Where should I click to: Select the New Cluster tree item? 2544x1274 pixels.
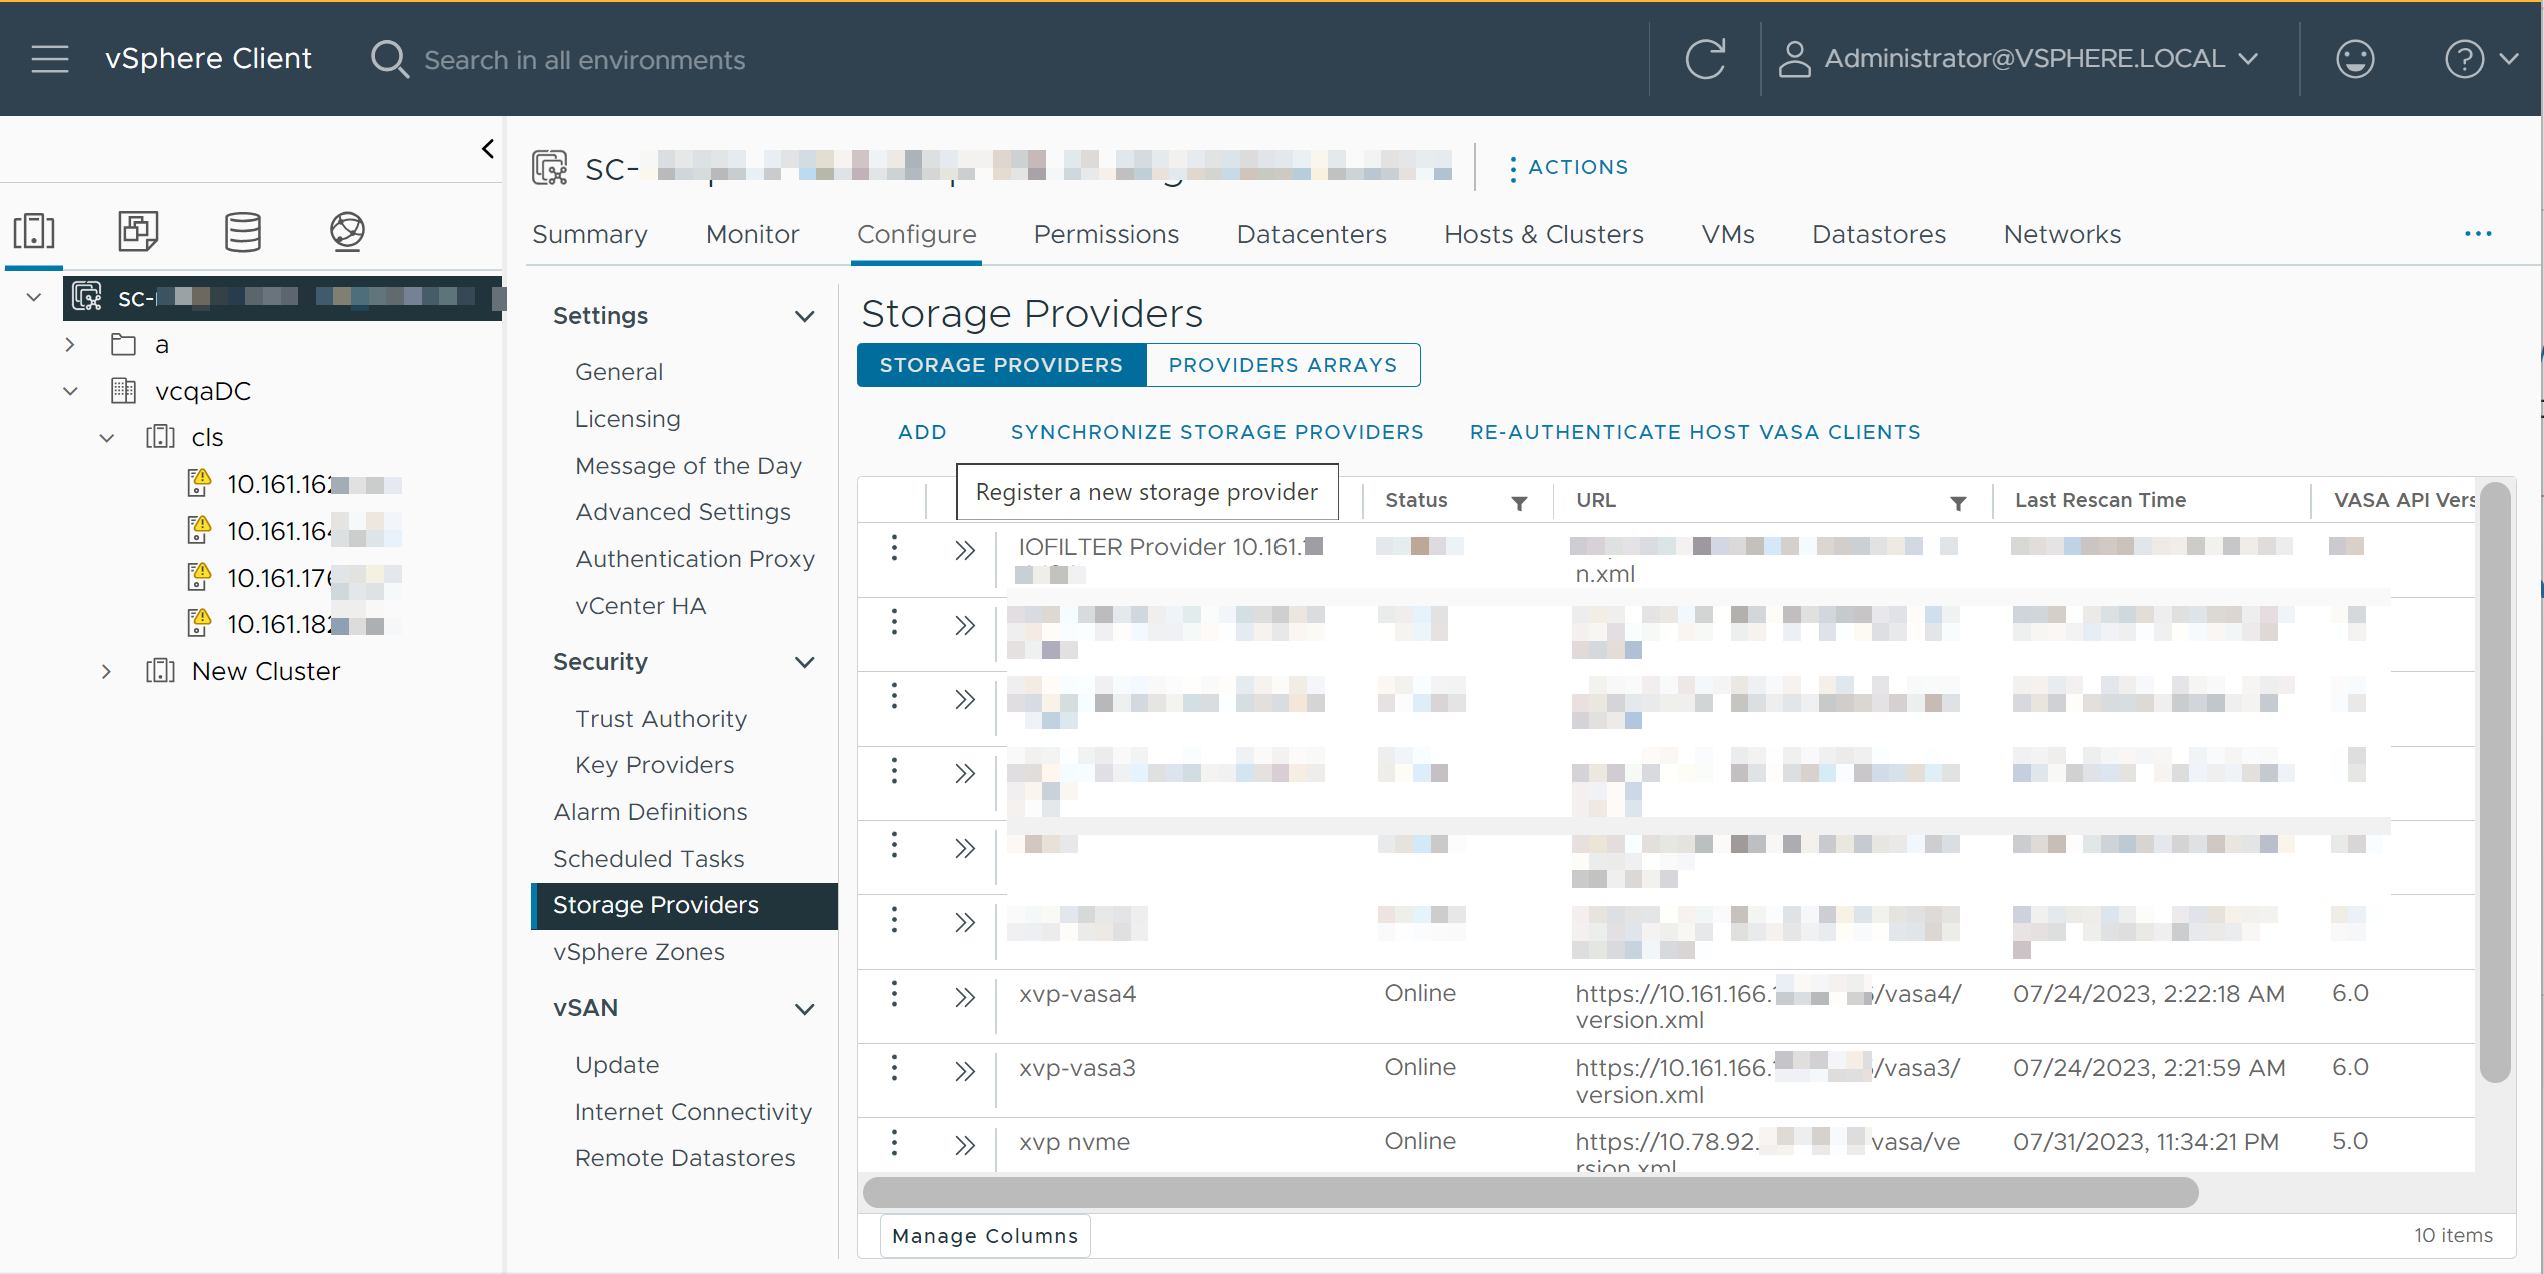tap(265, 671)
